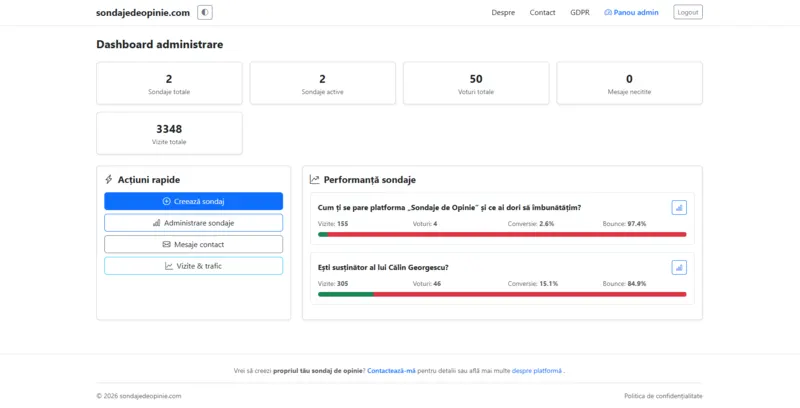Viewport: 800px width, 408px height.
Task: Open Politica de confidențialitate
Action: 663,396
